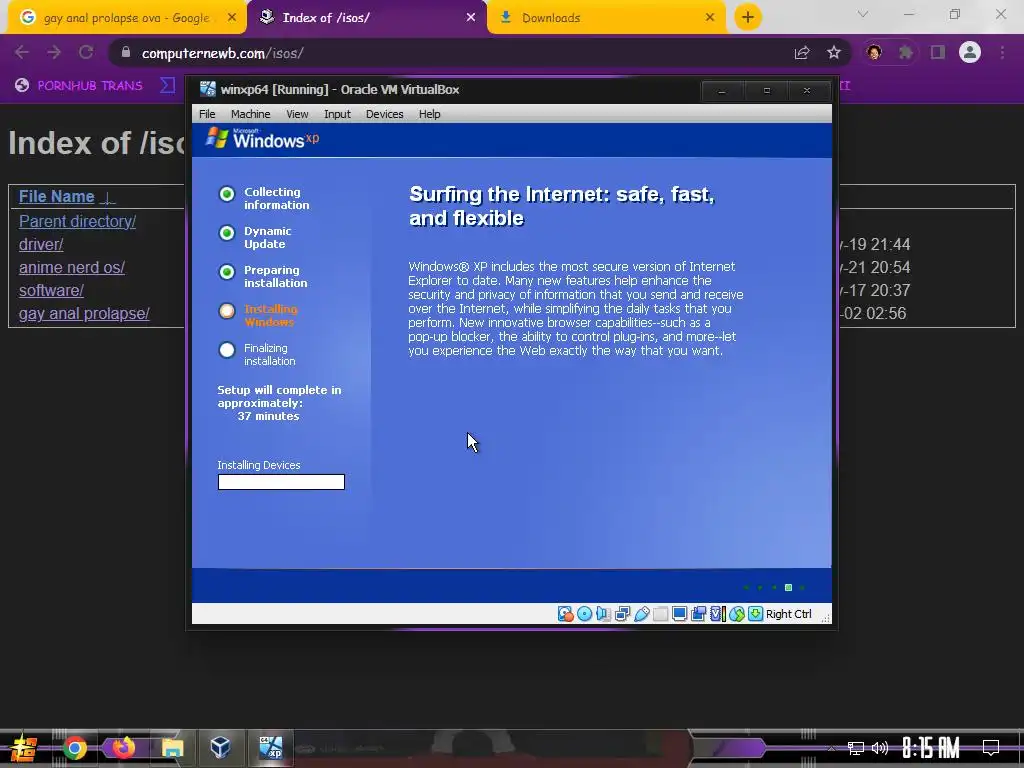Open the View menu in VirtualBox
1024x768 pixels.
point(297,114)
